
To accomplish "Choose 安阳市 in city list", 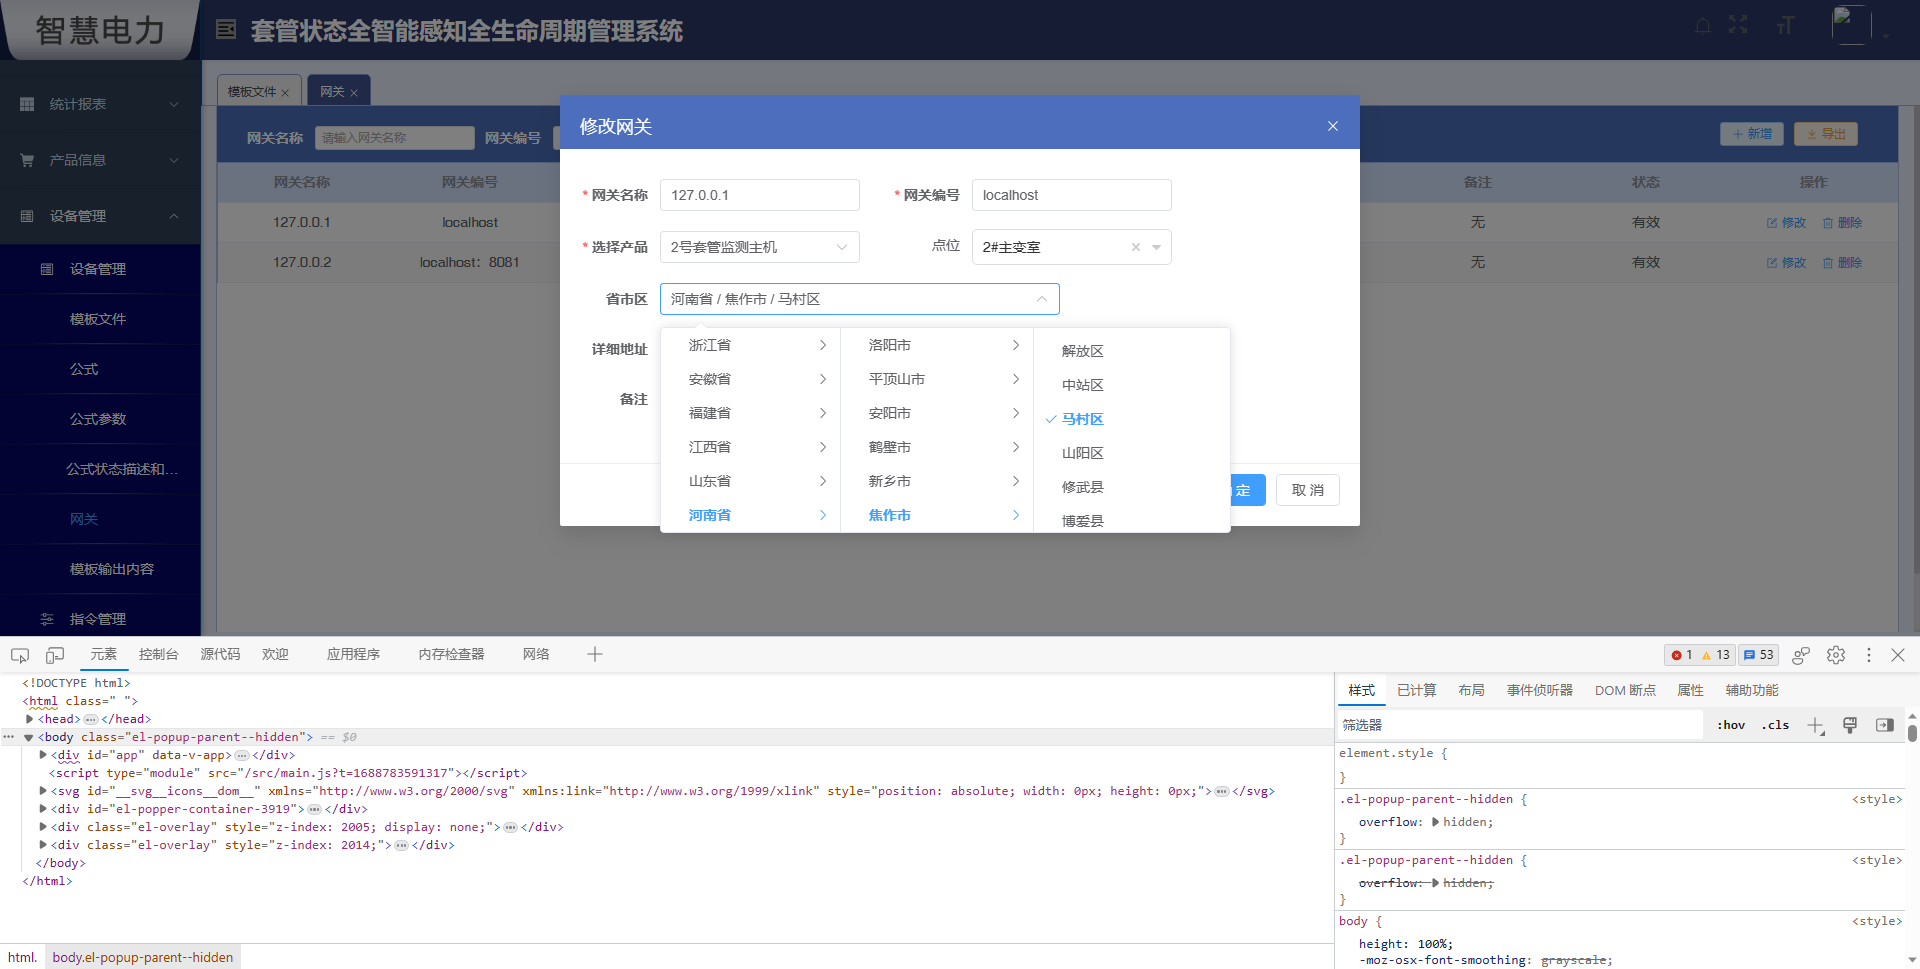I will 937,413.
